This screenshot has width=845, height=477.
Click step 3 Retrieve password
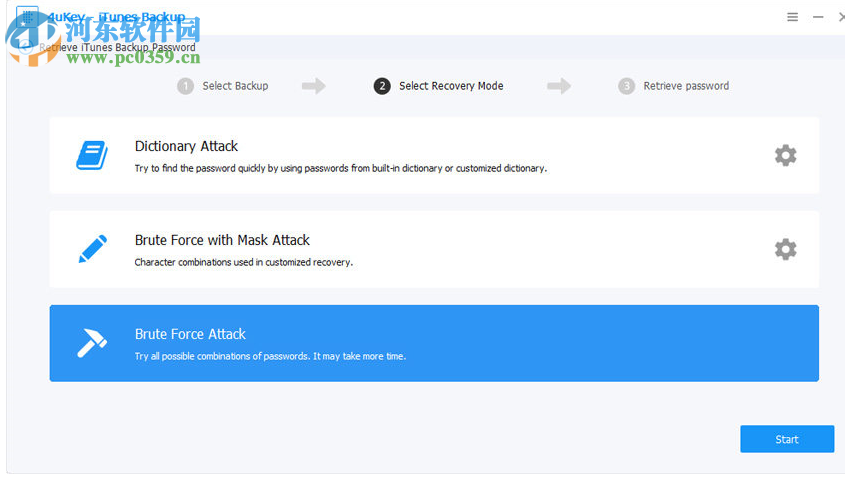(674, 86)
